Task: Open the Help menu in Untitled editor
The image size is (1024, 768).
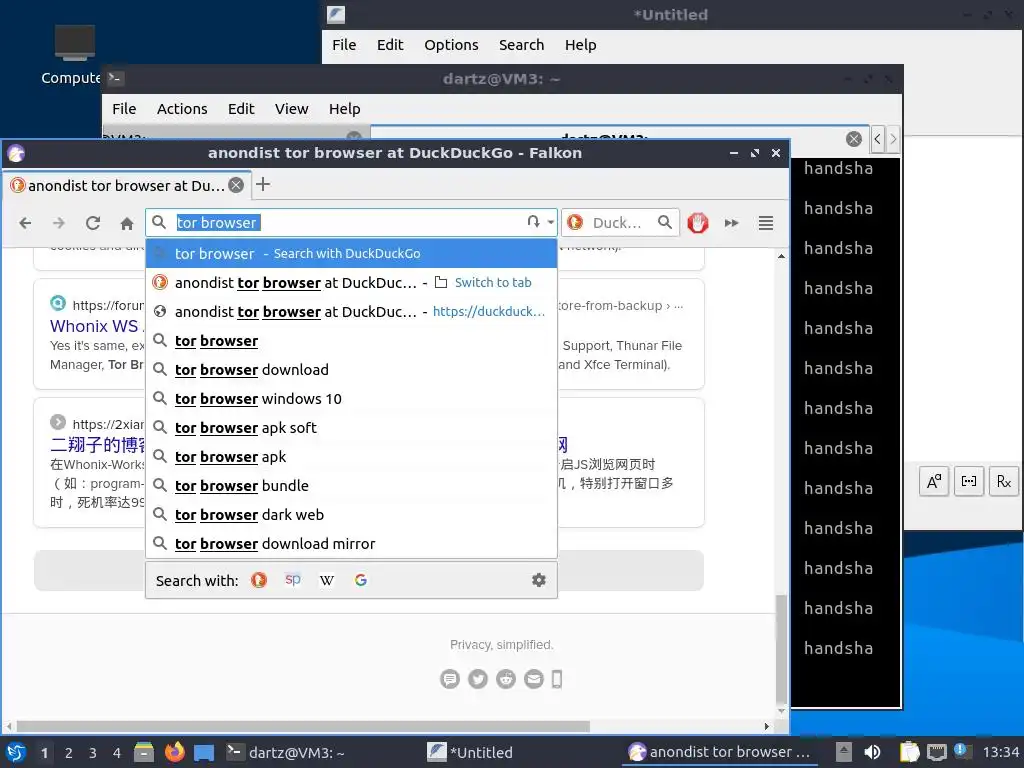Action: [x=581, y=45]
